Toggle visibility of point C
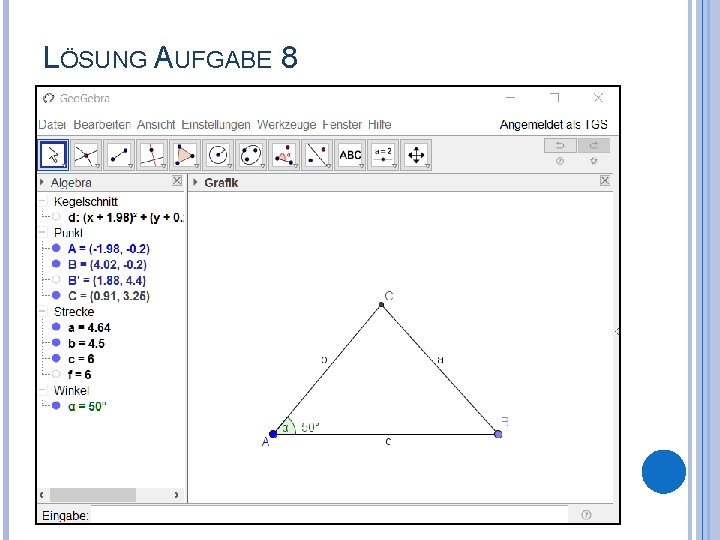The width and height of the screenshot is (720, 540). (x=56, y=295)
